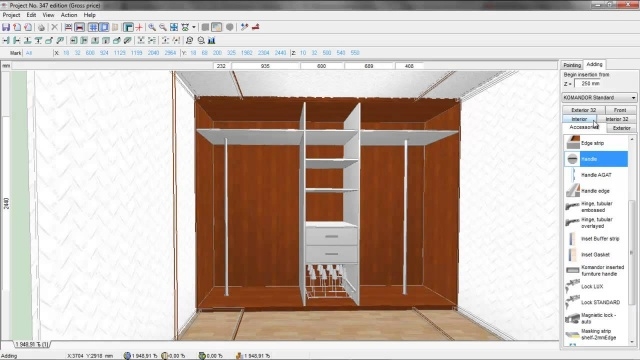Image resolution: width=640 pixels, height=360 pixels.
Task: Open the Edit menu
Action: coord(31,15)
